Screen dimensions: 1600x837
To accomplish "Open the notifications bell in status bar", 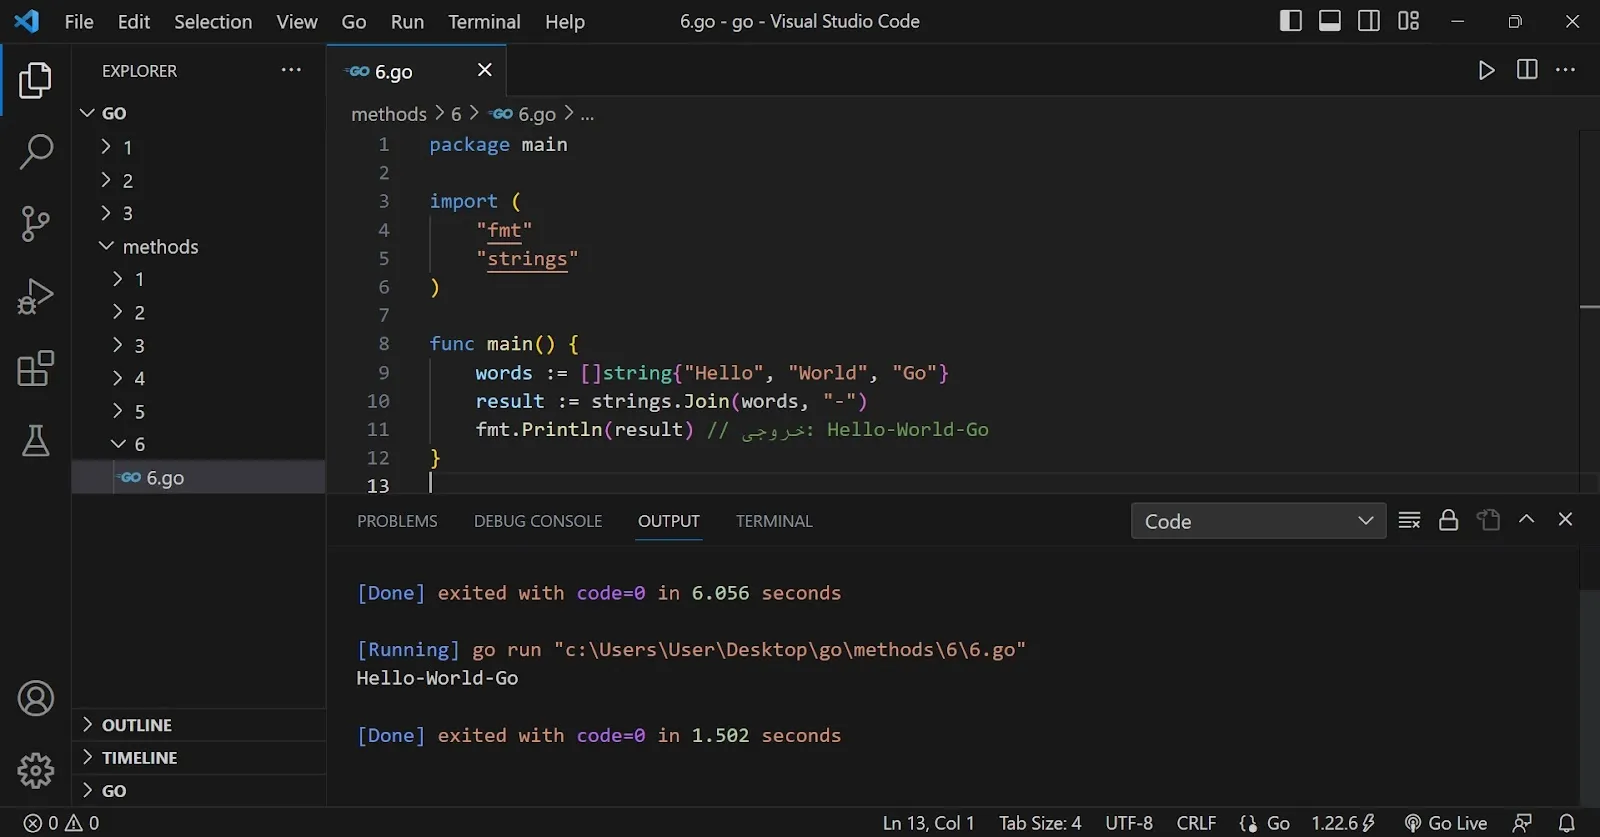I will click(1567, 823).
